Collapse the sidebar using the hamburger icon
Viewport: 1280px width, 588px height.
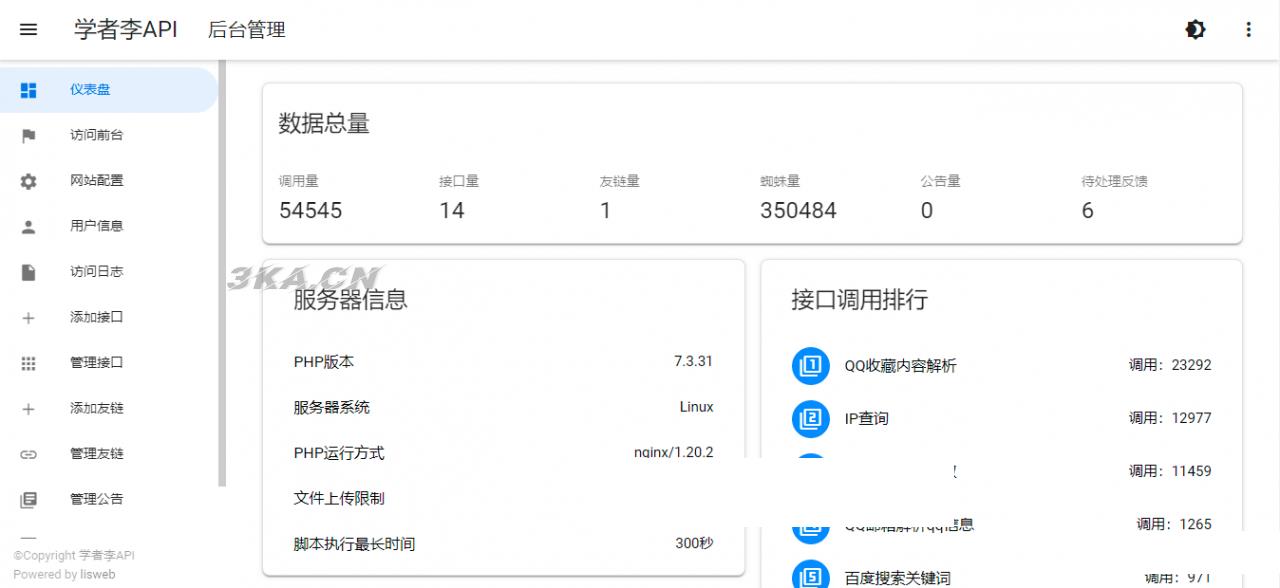pos(28,29)
